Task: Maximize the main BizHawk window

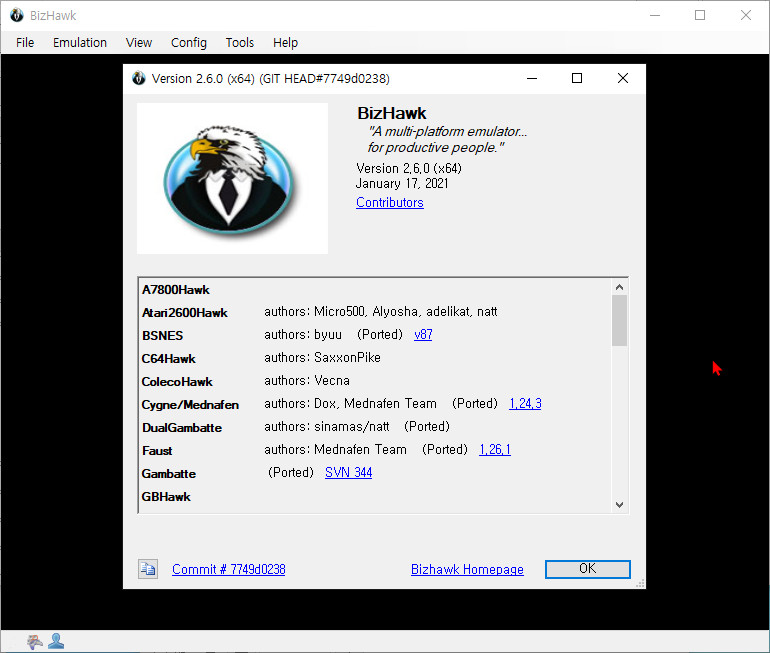Action: click(x=700, y=15)
